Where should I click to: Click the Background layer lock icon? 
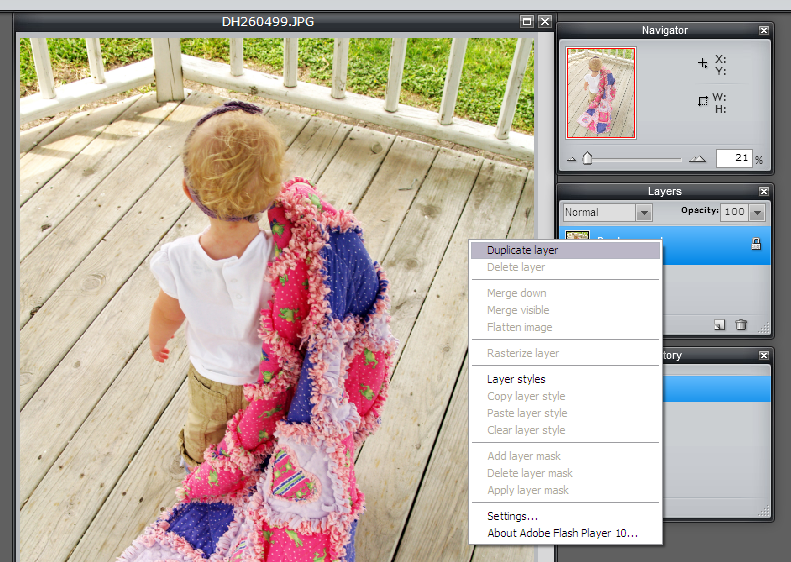[x=756, y=244]
